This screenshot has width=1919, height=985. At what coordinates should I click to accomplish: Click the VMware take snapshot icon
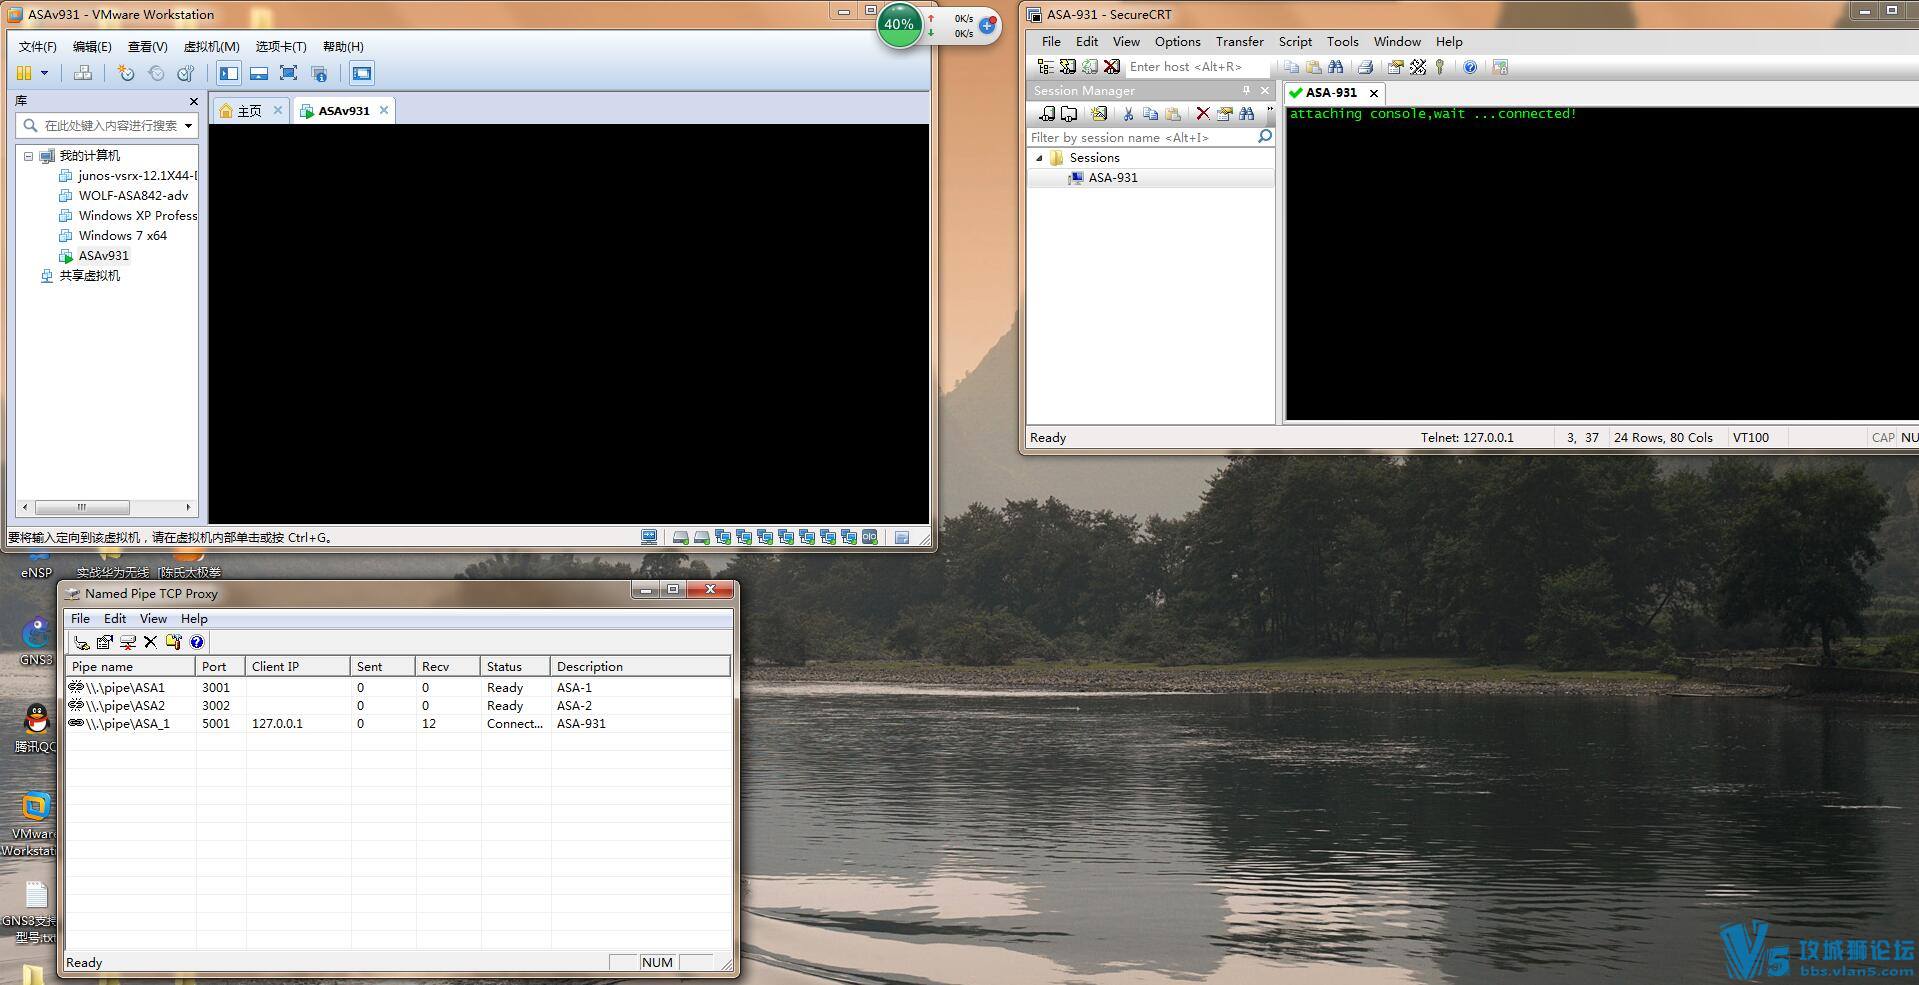(126, 73)
